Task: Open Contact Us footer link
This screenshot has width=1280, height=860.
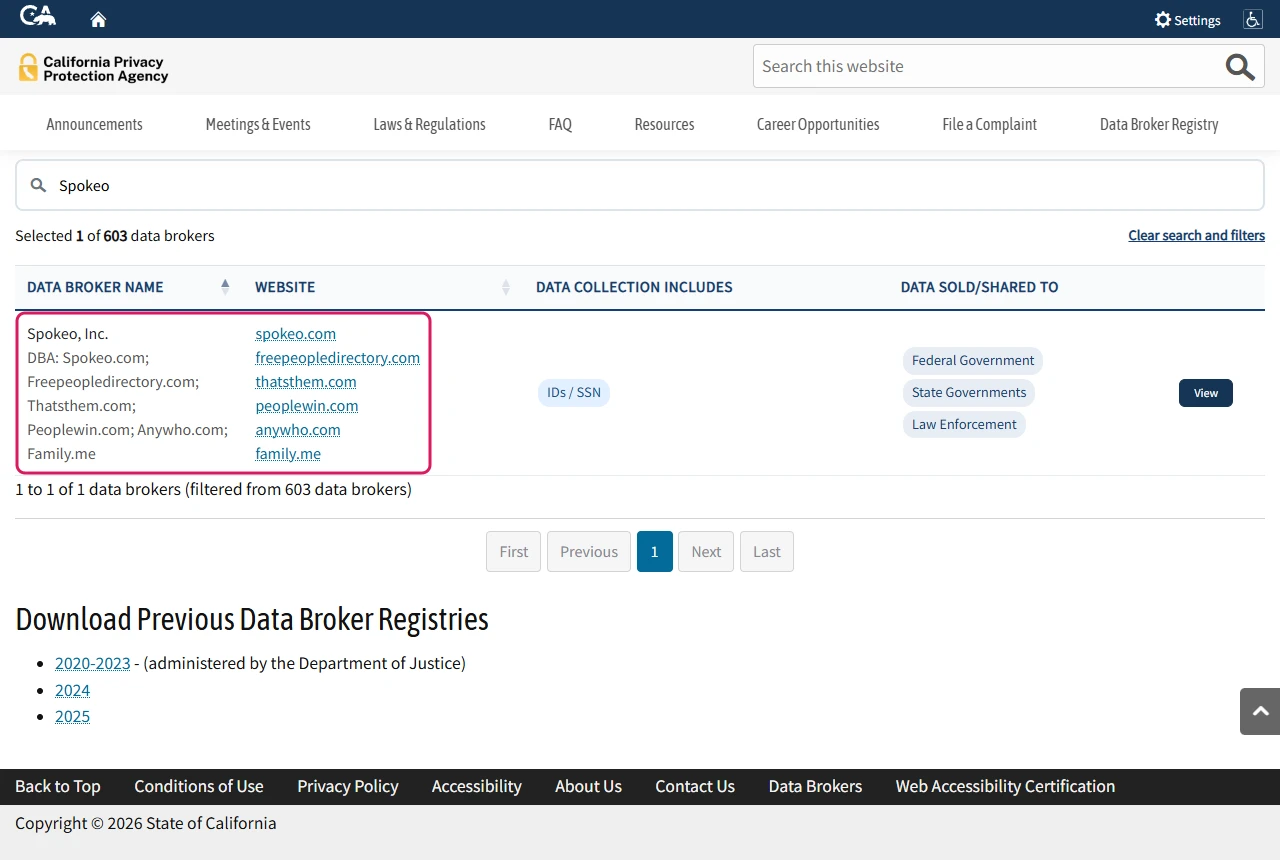Action: coord(695,786)
